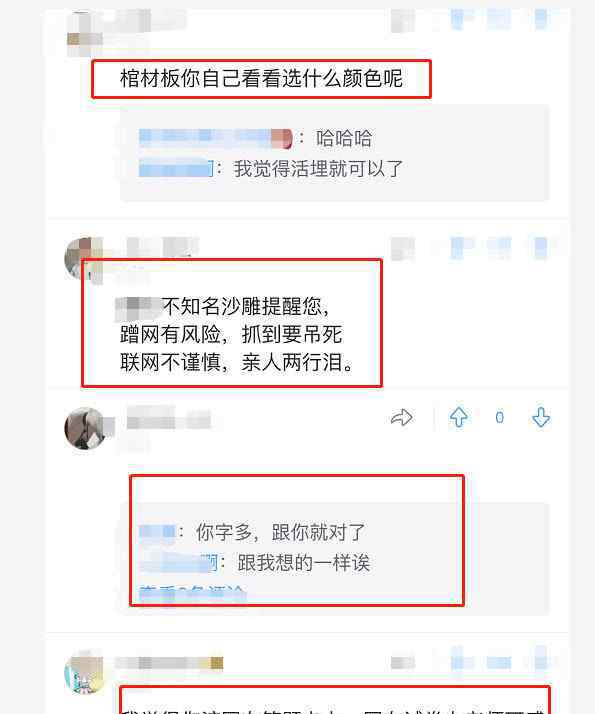
Task: Click blurred upvote icon on 不知名沙雕 comment
Action: pyautogui.click(x=458, y=249)
